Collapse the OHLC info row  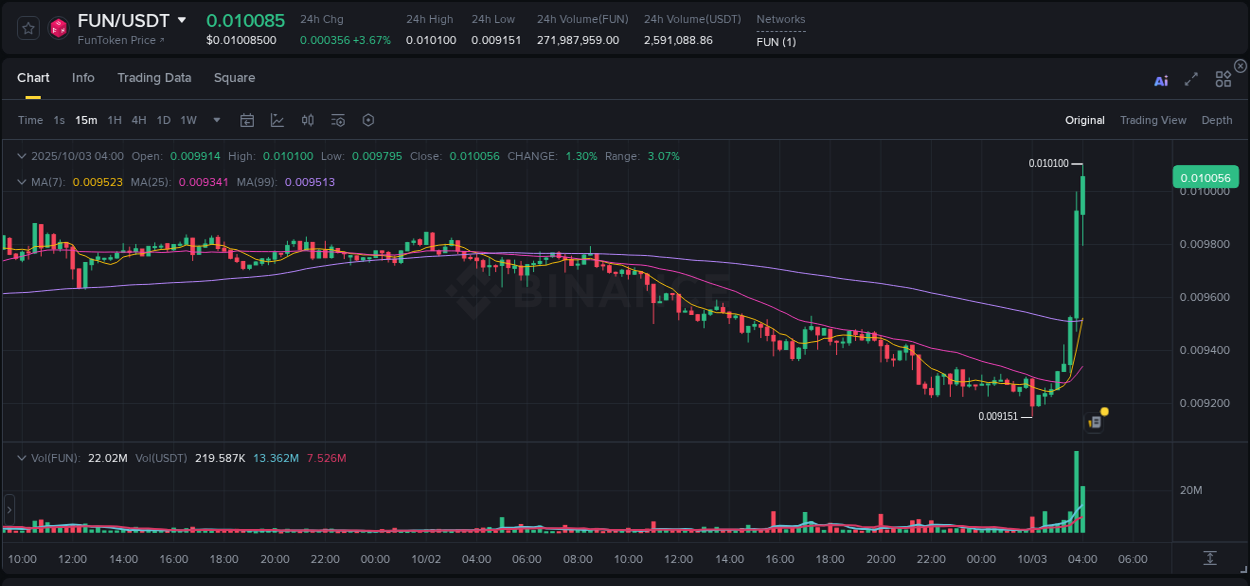click(22, 156)
